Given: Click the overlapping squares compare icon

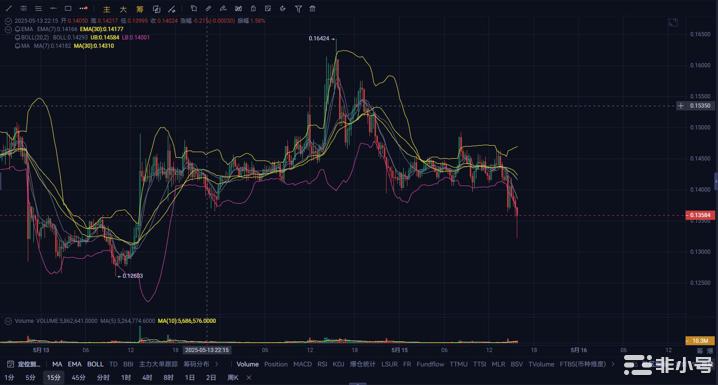Looking at the screenshot, I should (x=156, y=9).
